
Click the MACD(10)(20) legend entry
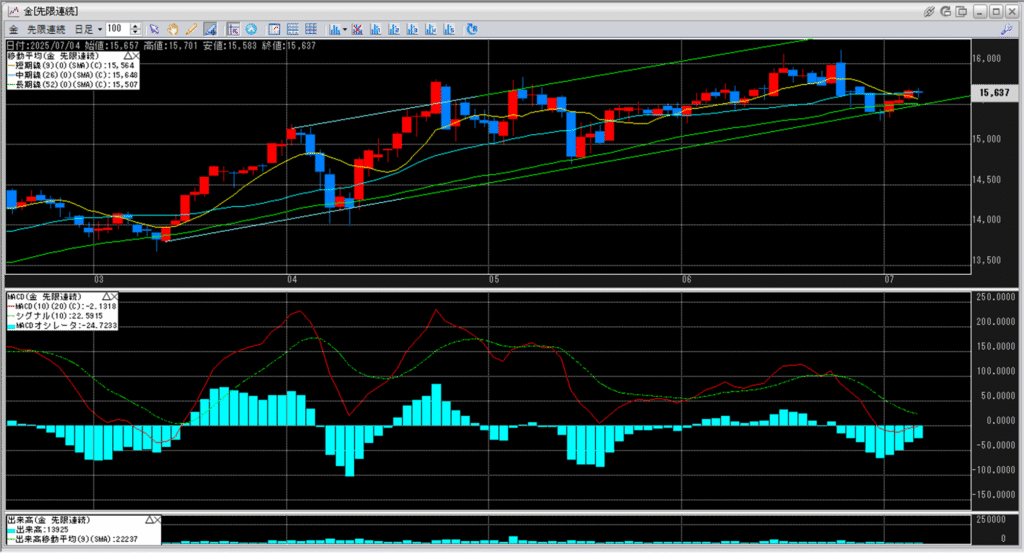pos(61,306)
